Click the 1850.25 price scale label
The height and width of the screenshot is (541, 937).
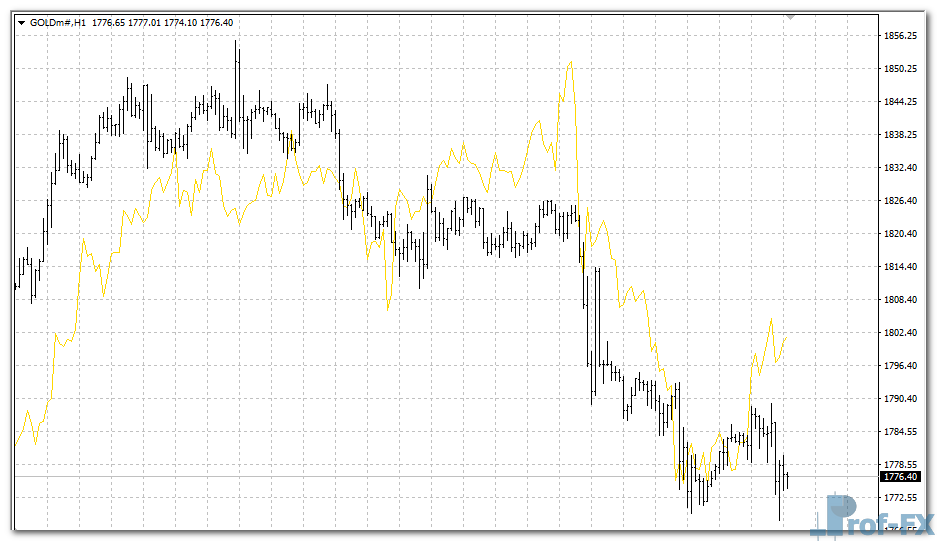coord(901,69)
